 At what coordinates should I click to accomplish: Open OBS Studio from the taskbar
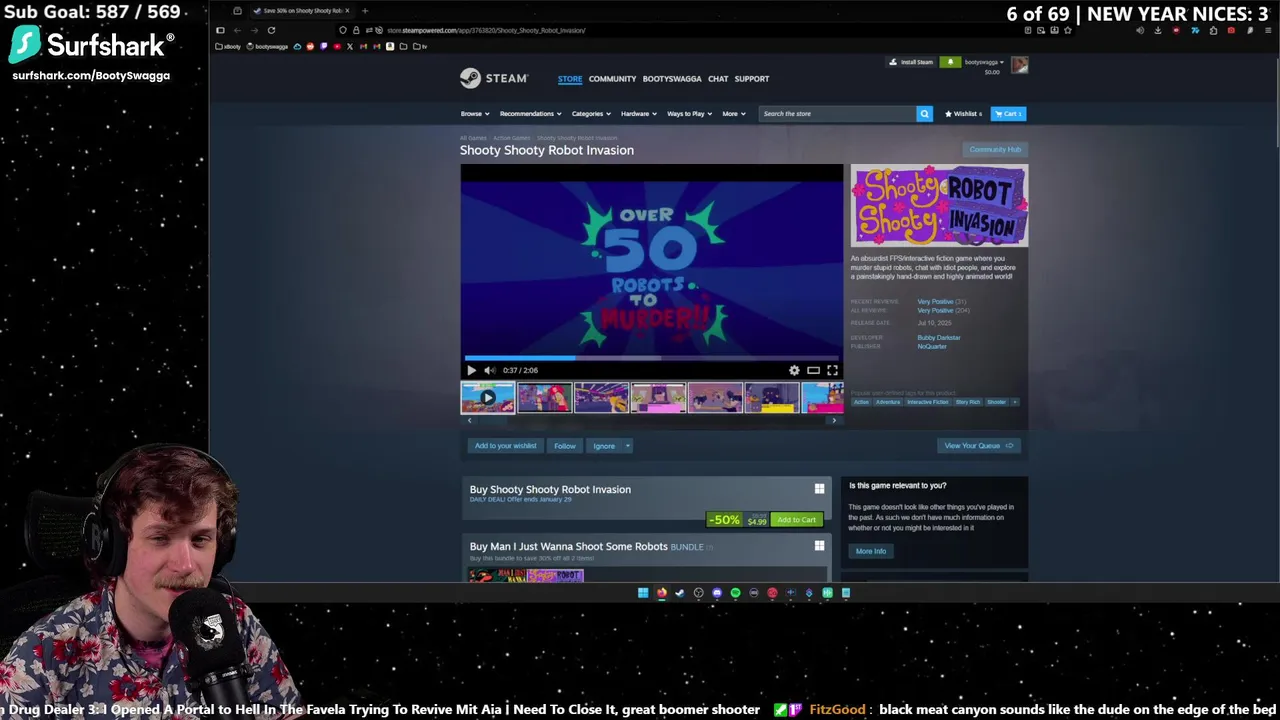tap(698, 593)
